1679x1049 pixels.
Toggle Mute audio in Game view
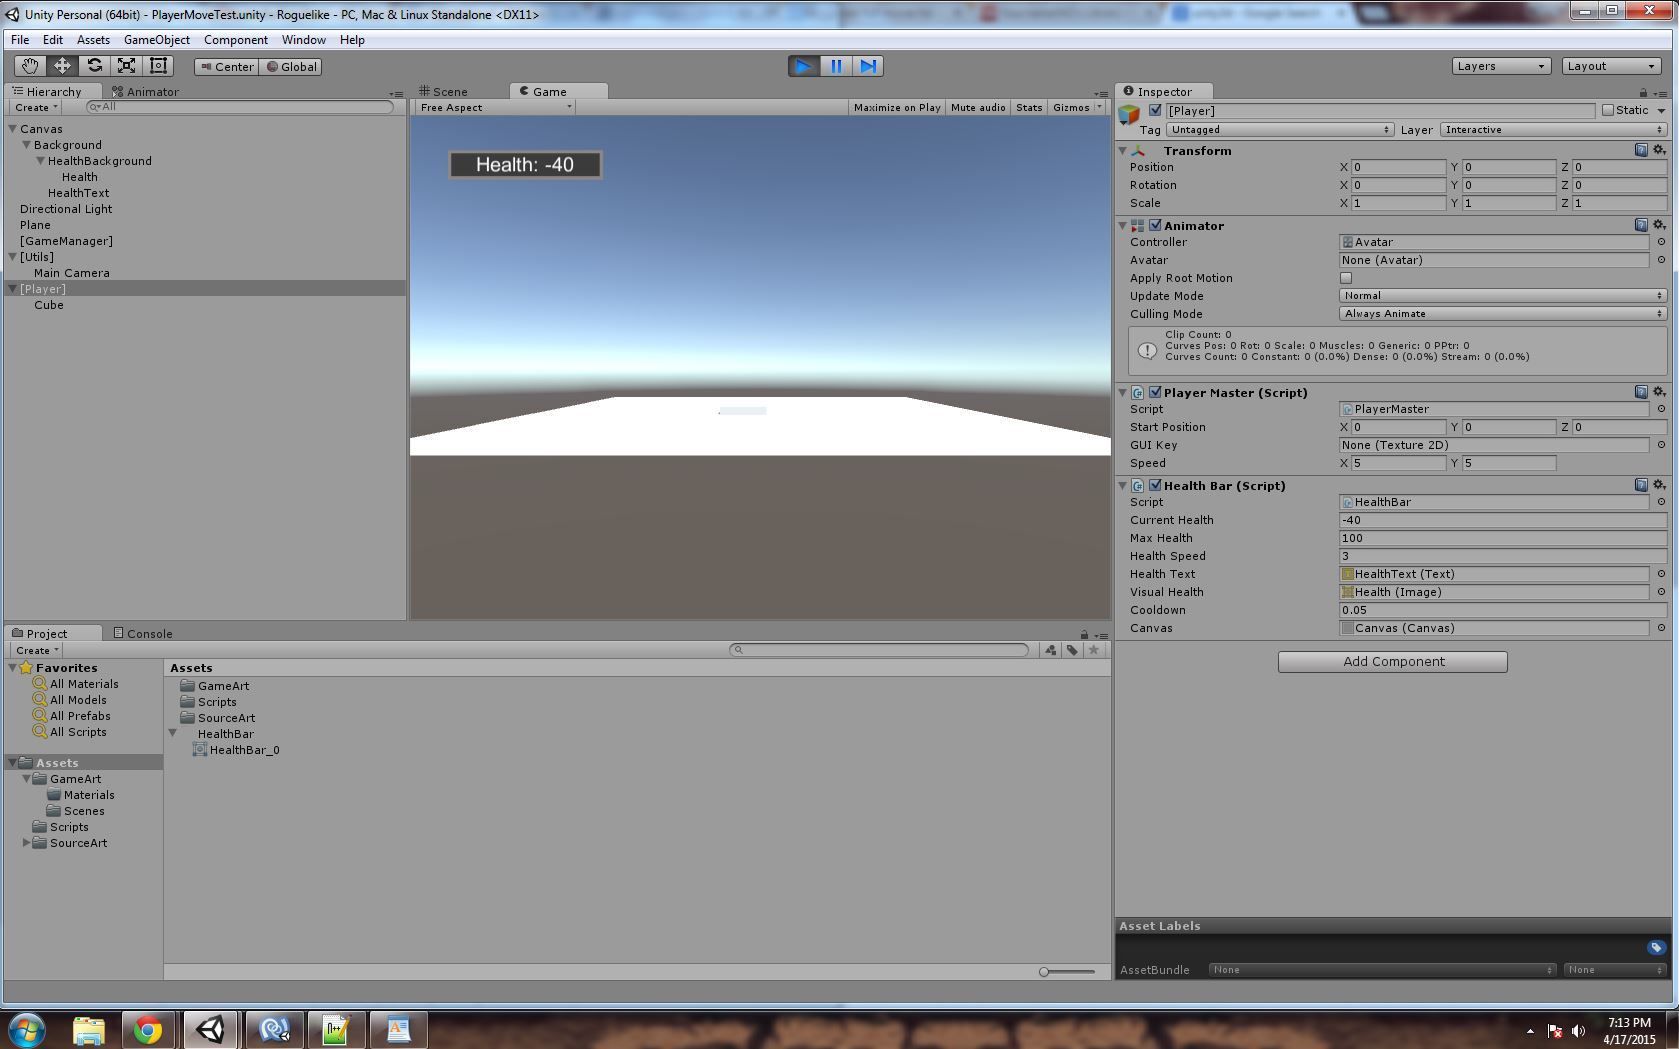pyautogui.click(x=978, y=107)
